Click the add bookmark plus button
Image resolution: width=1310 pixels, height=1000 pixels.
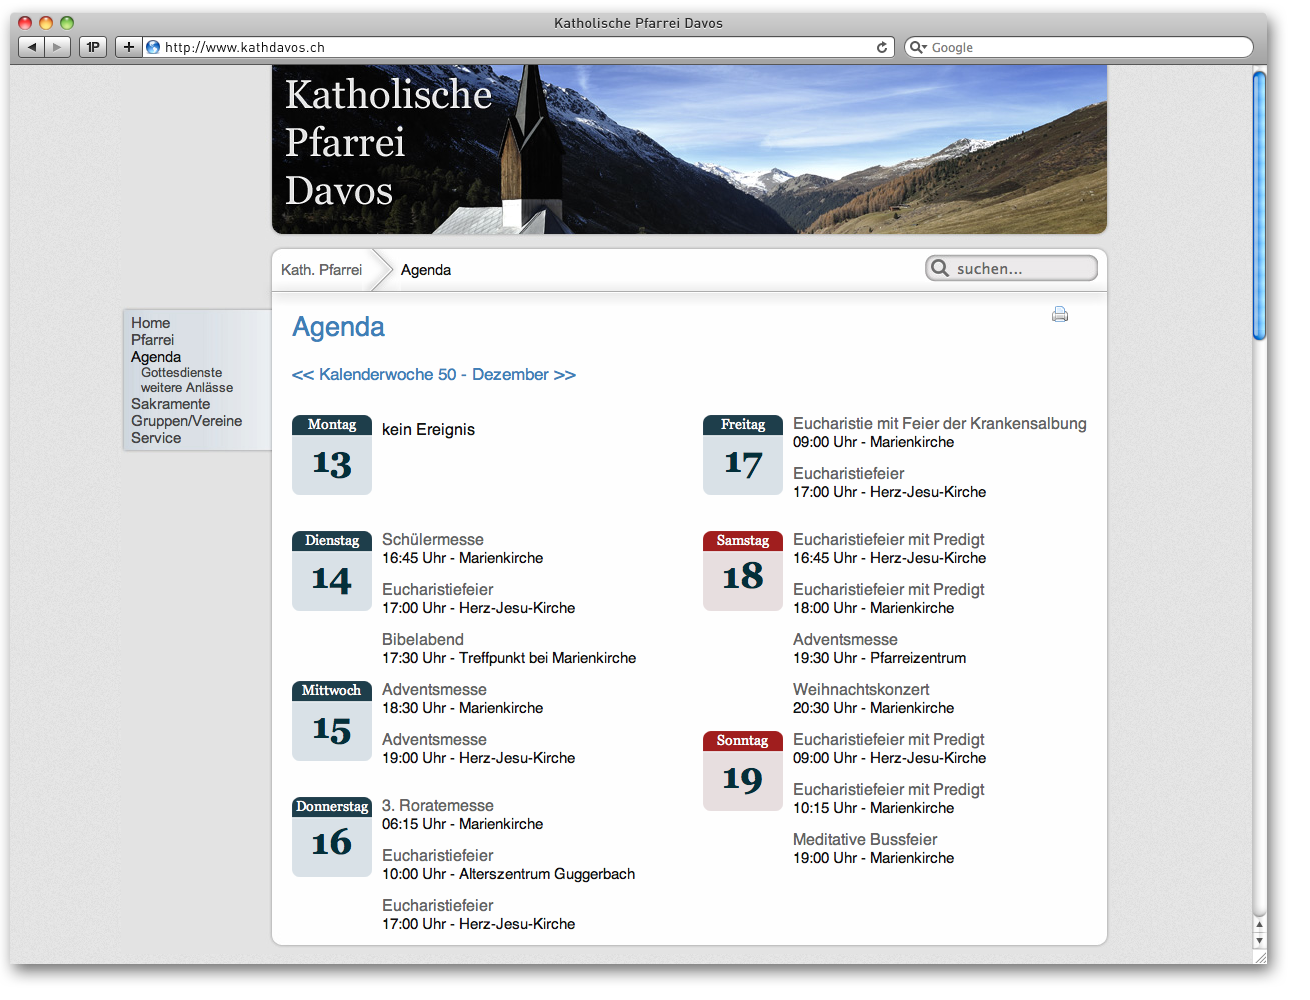click(128, 47)
